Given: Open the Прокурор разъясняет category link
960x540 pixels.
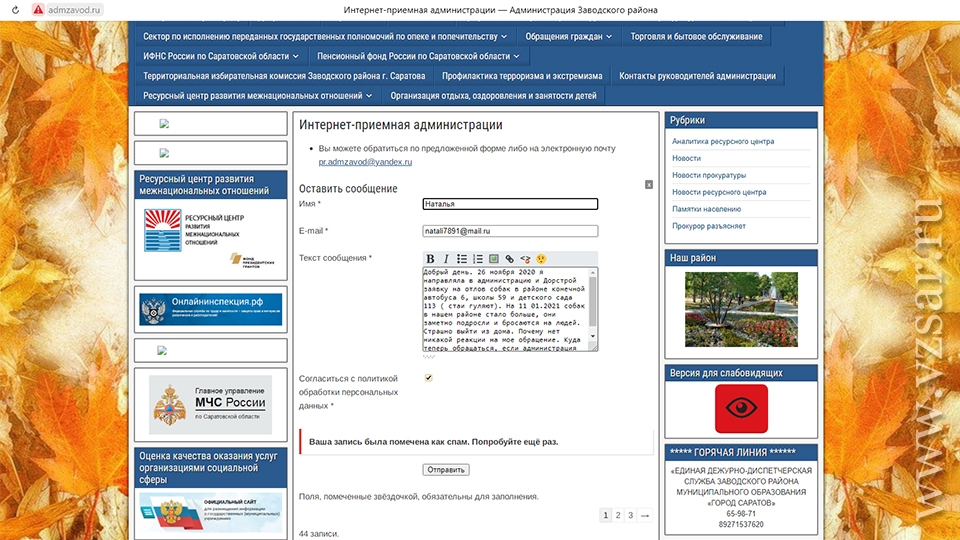Looking at the screenshot, I should 709,226.
